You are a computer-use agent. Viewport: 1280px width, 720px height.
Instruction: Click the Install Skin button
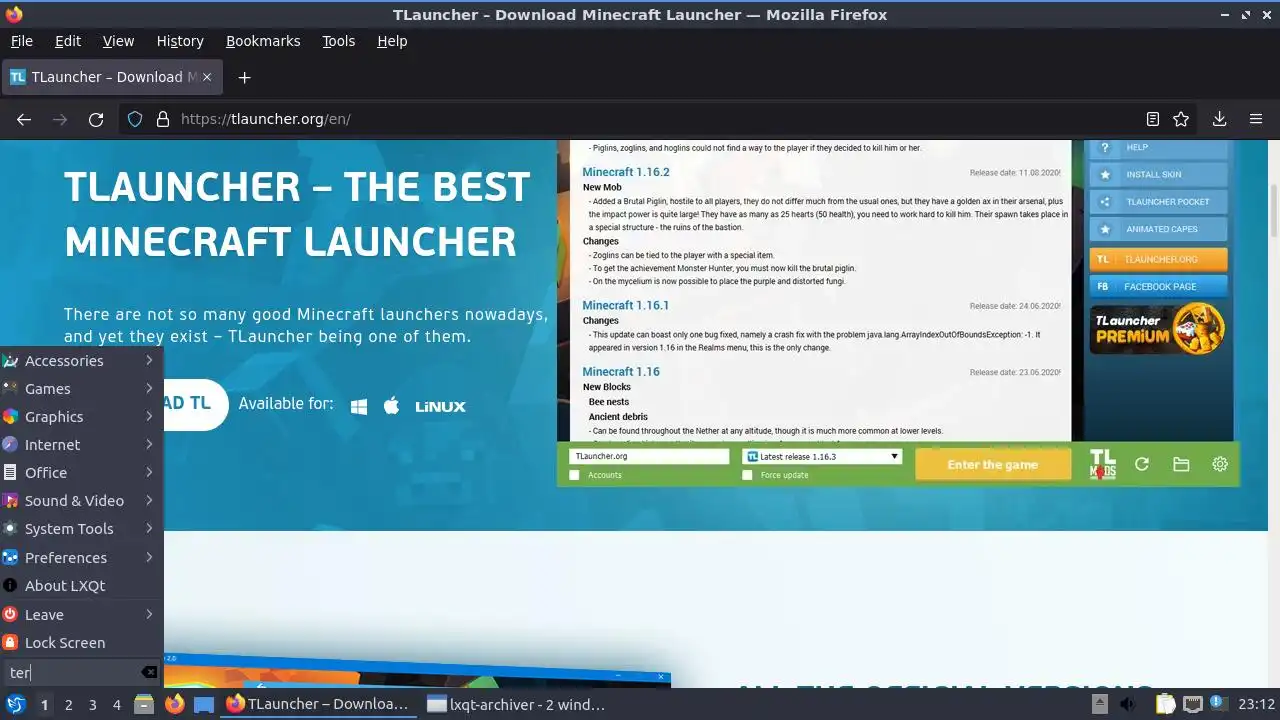point(1158,174)
